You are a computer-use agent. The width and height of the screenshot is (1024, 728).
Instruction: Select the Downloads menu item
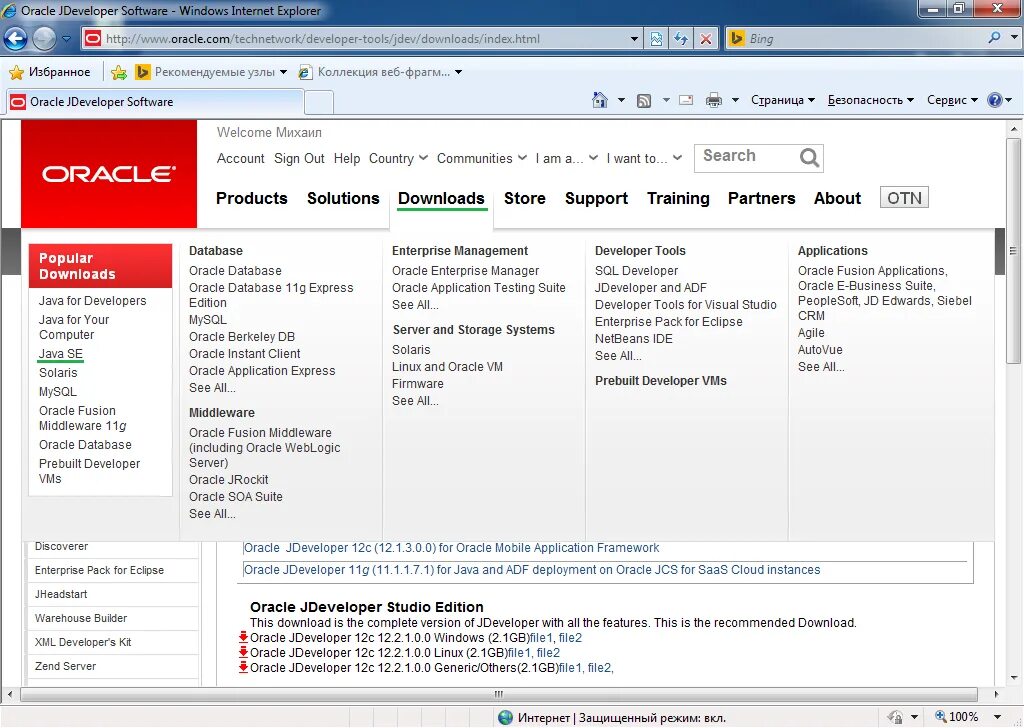(441, 198)
